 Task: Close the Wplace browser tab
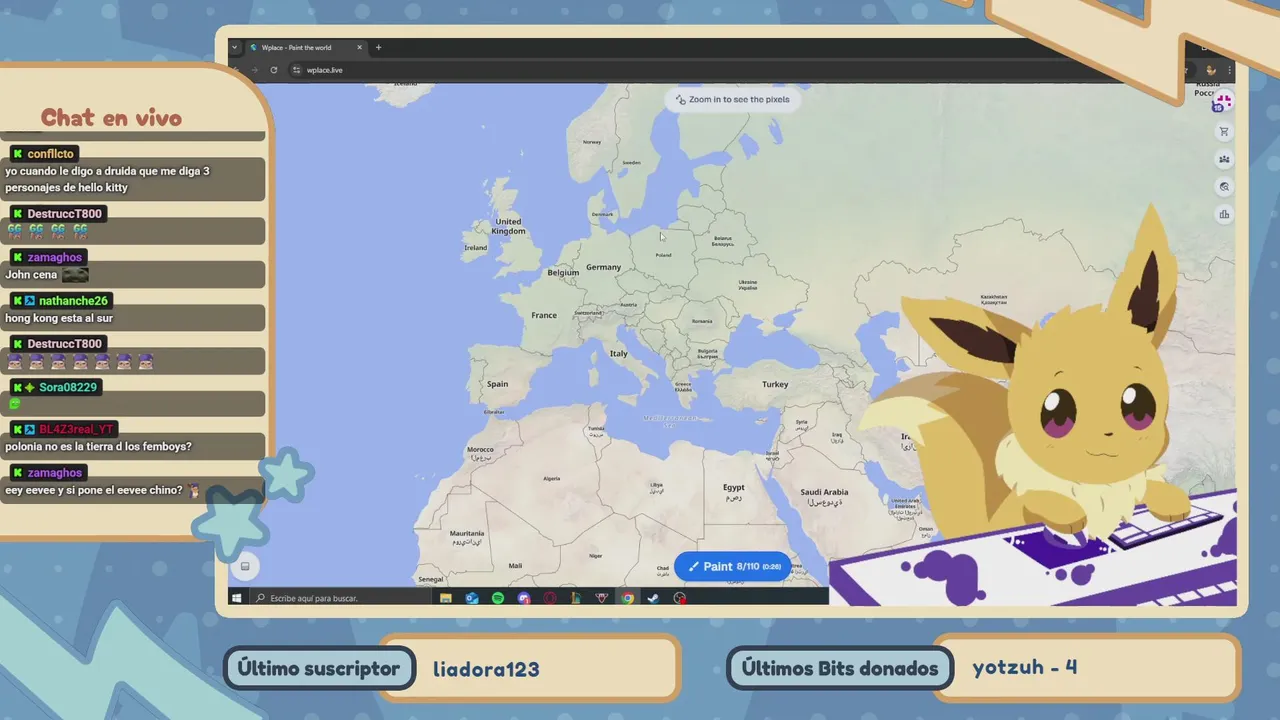point(360,47)
